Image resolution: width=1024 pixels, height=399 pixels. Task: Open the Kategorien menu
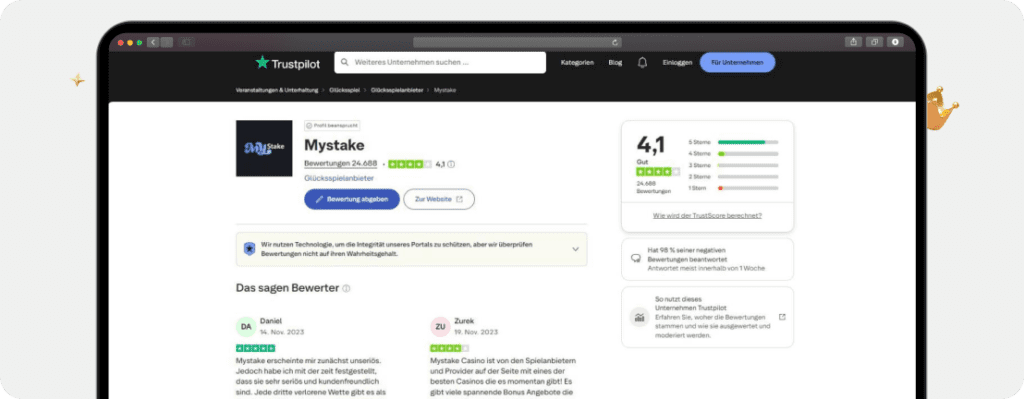click(x=577, y=63)
